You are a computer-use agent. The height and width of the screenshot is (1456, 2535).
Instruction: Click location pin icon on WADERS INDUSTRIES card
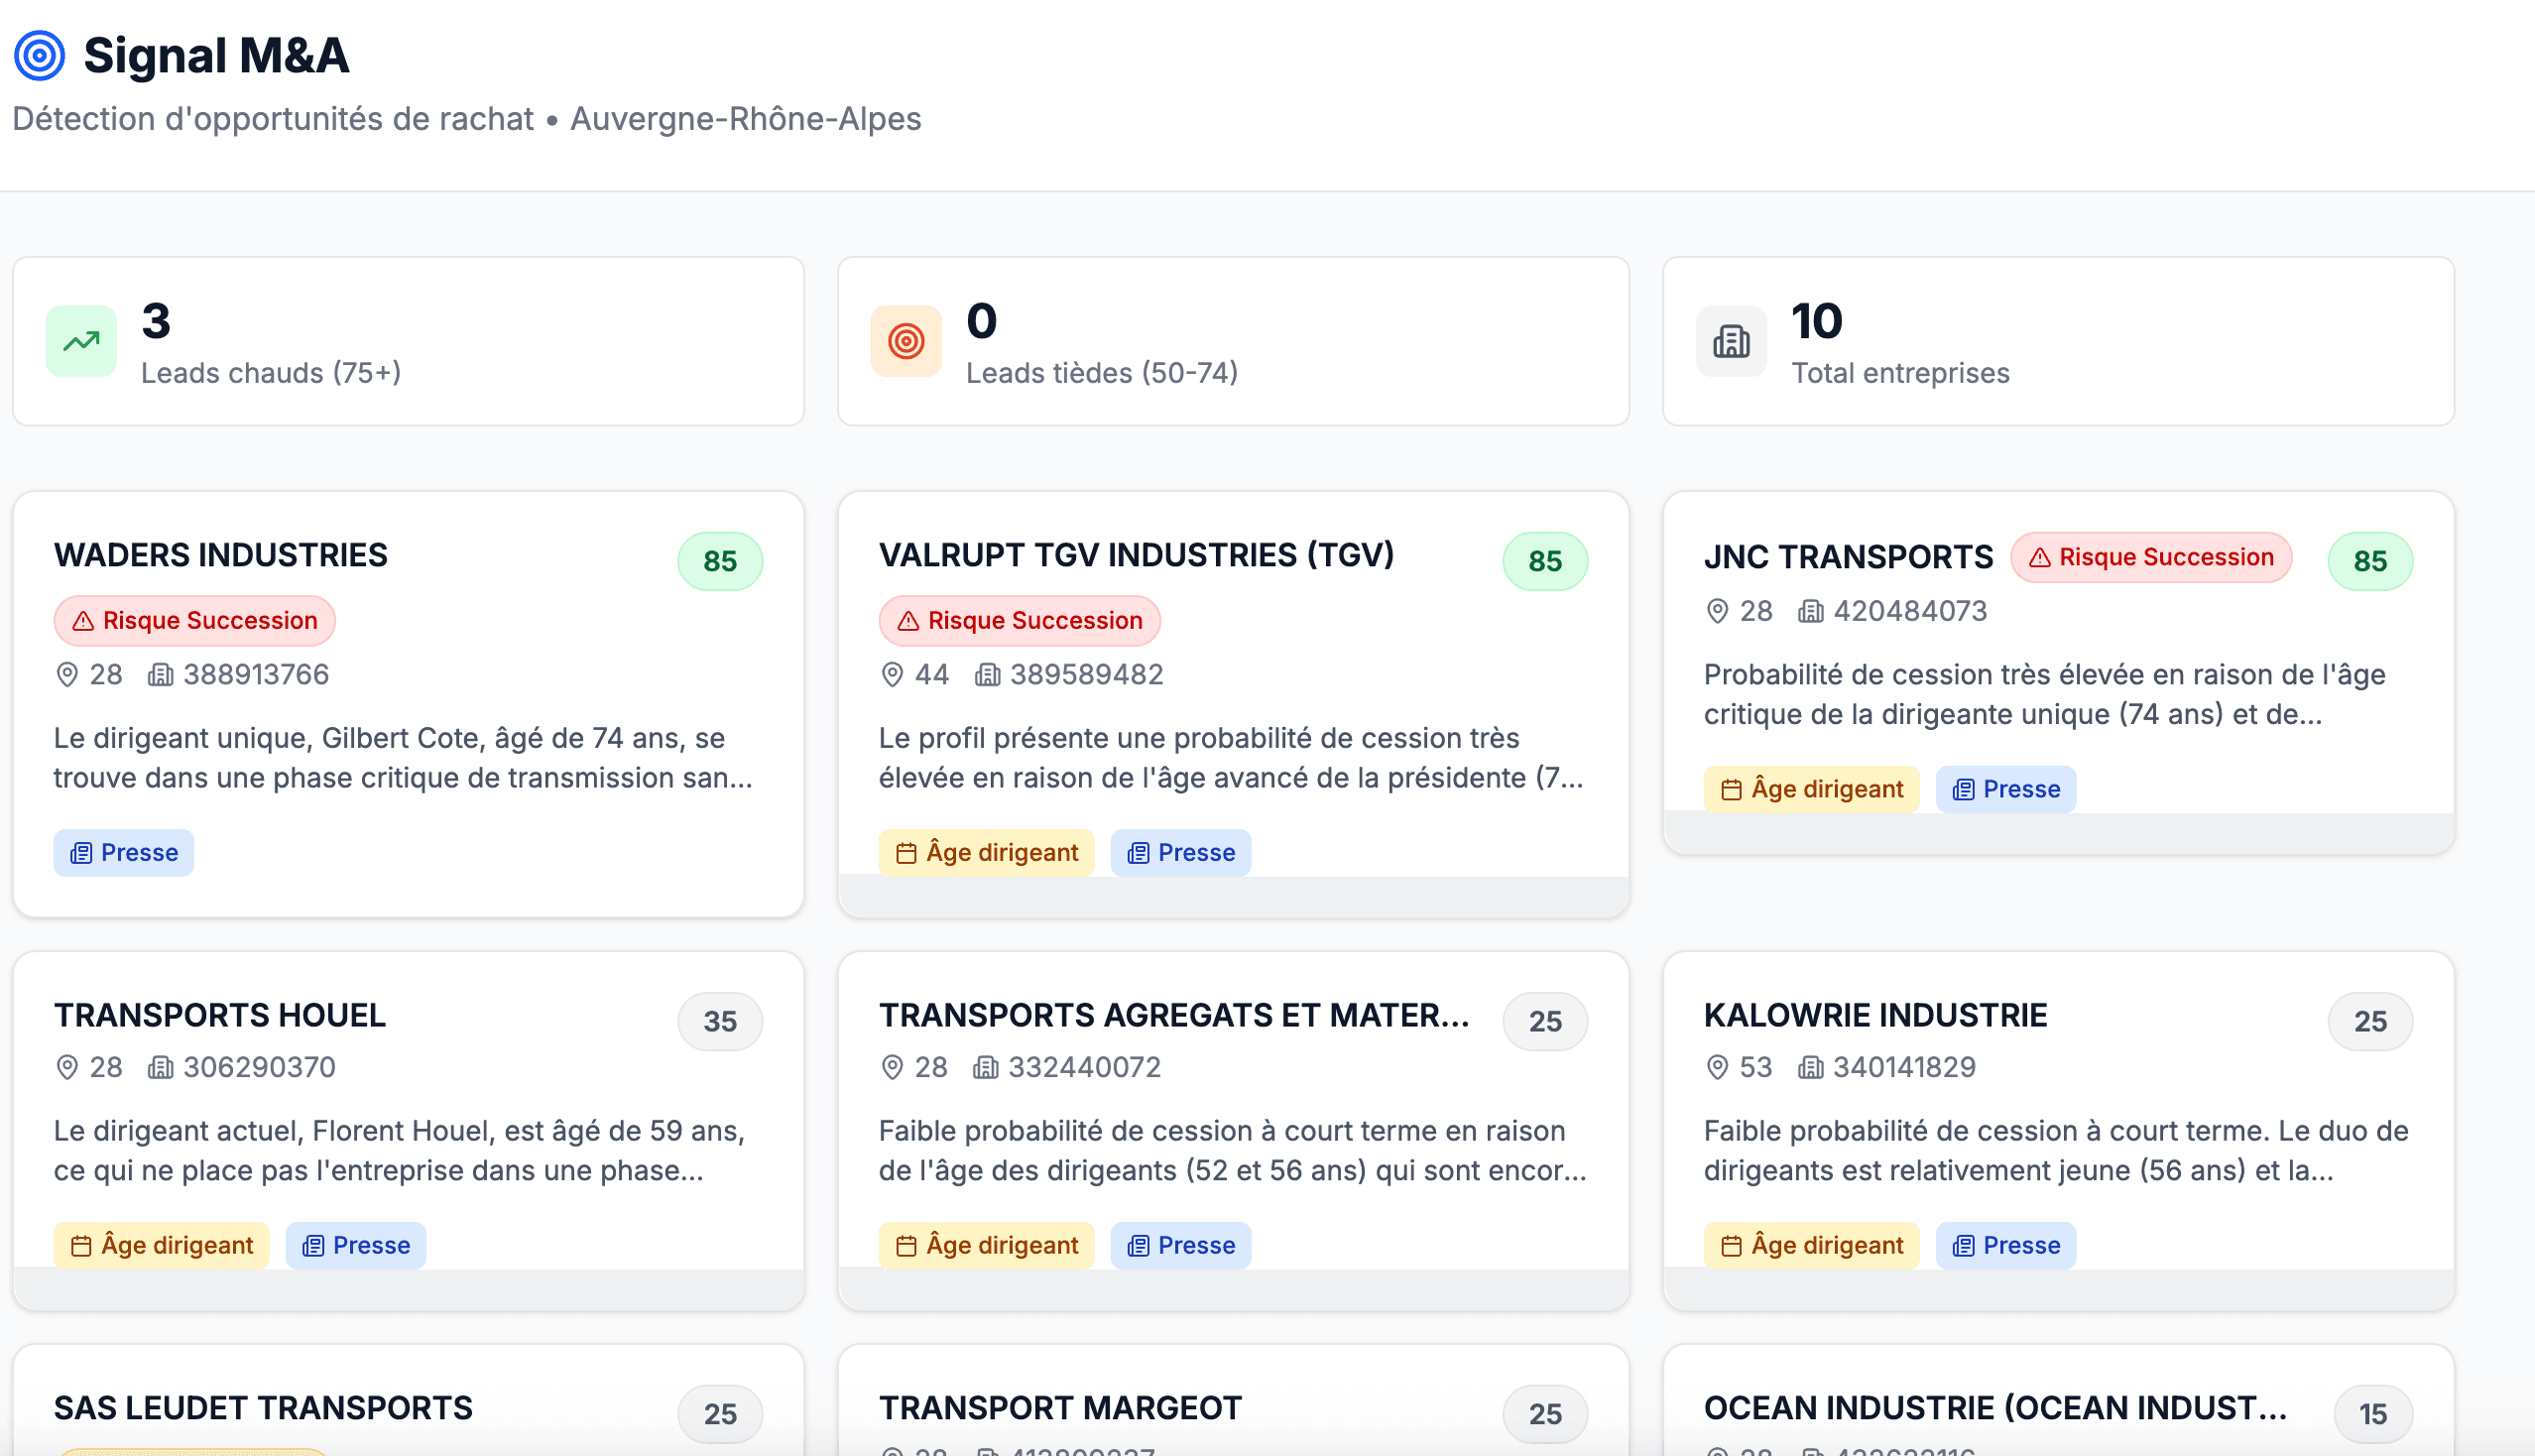click(x=67, y=675)
